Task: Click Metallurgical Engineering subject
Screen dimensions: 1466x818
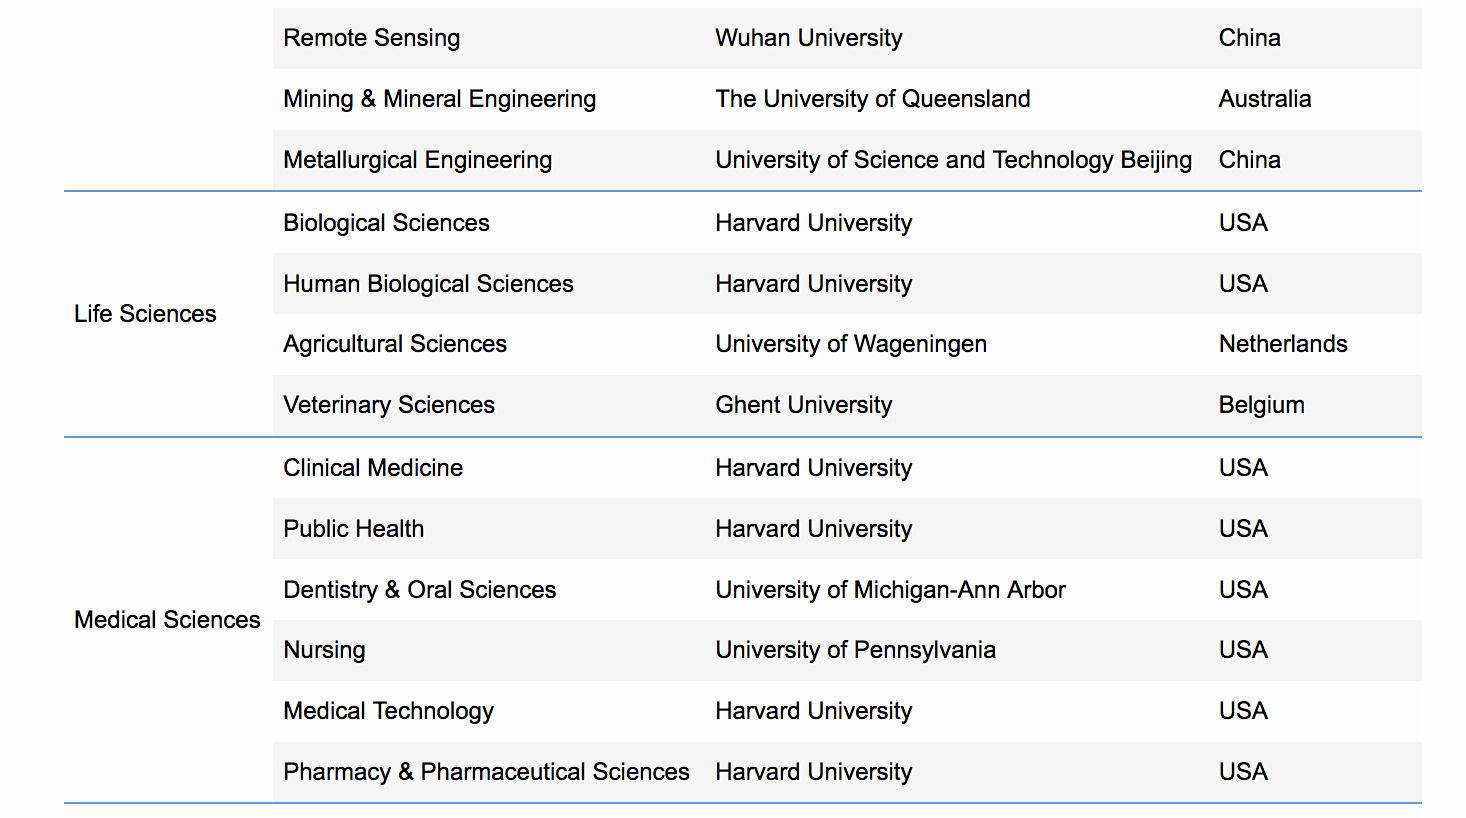Action: point(418,160)
